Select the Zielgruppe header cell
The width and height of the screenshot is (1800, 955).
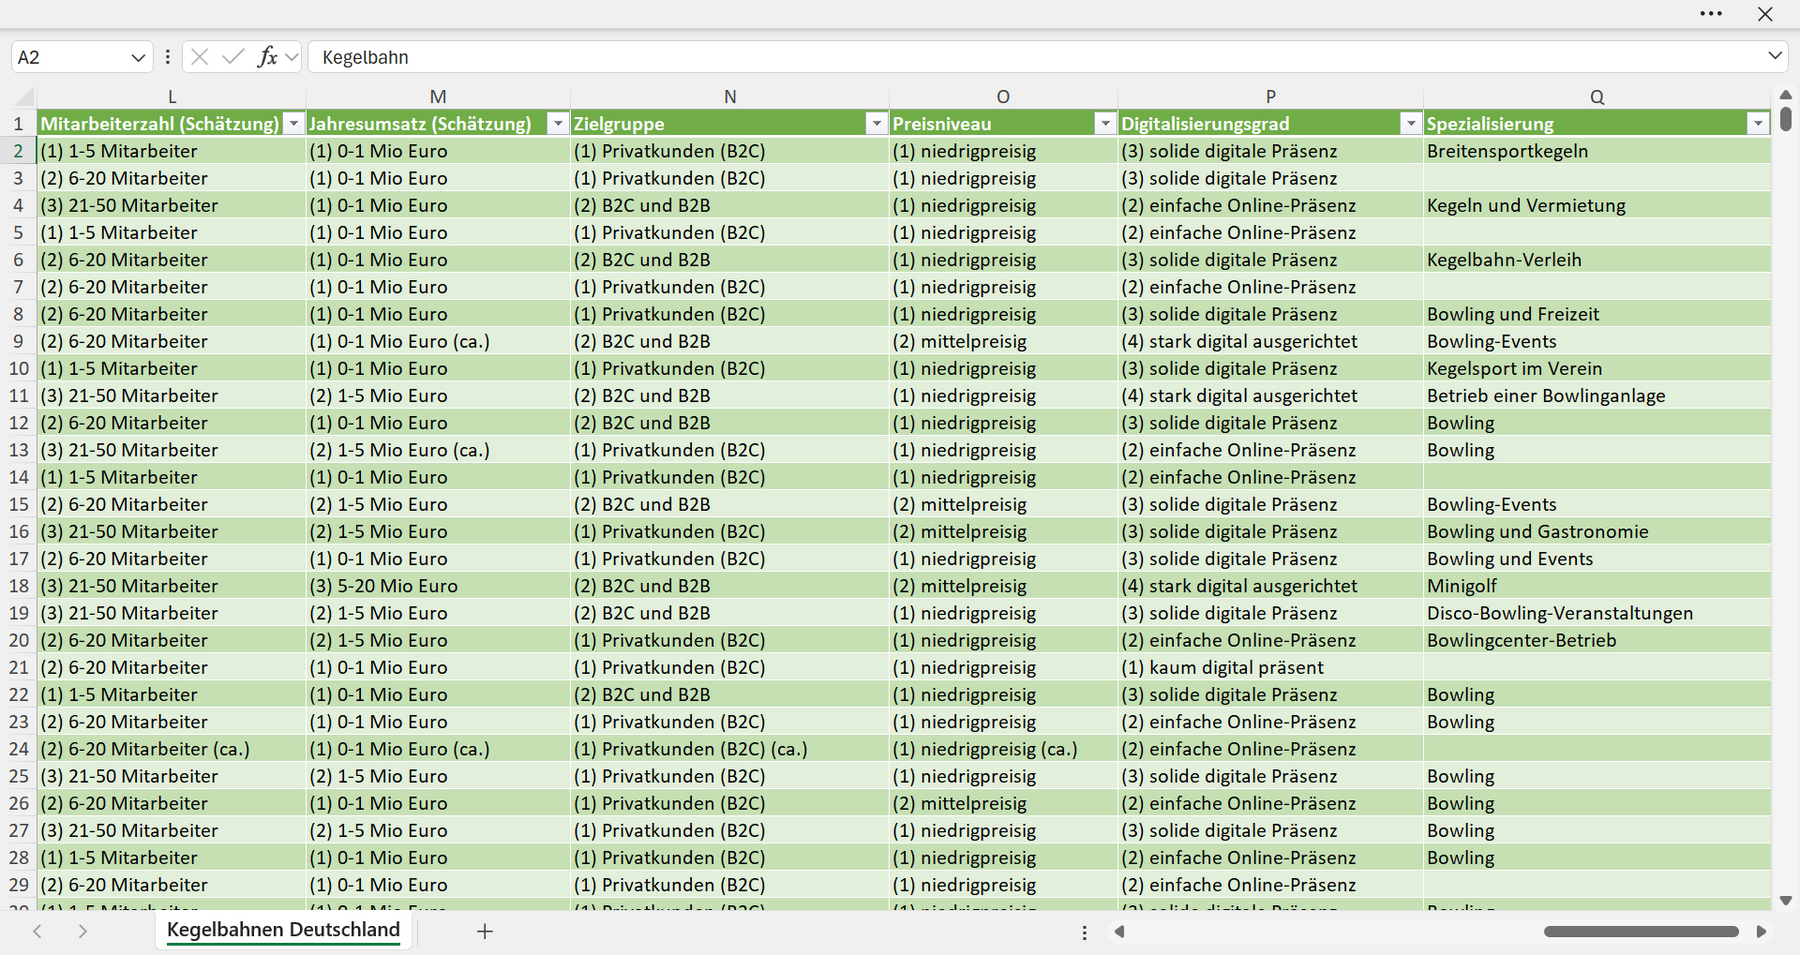(730, 124)
